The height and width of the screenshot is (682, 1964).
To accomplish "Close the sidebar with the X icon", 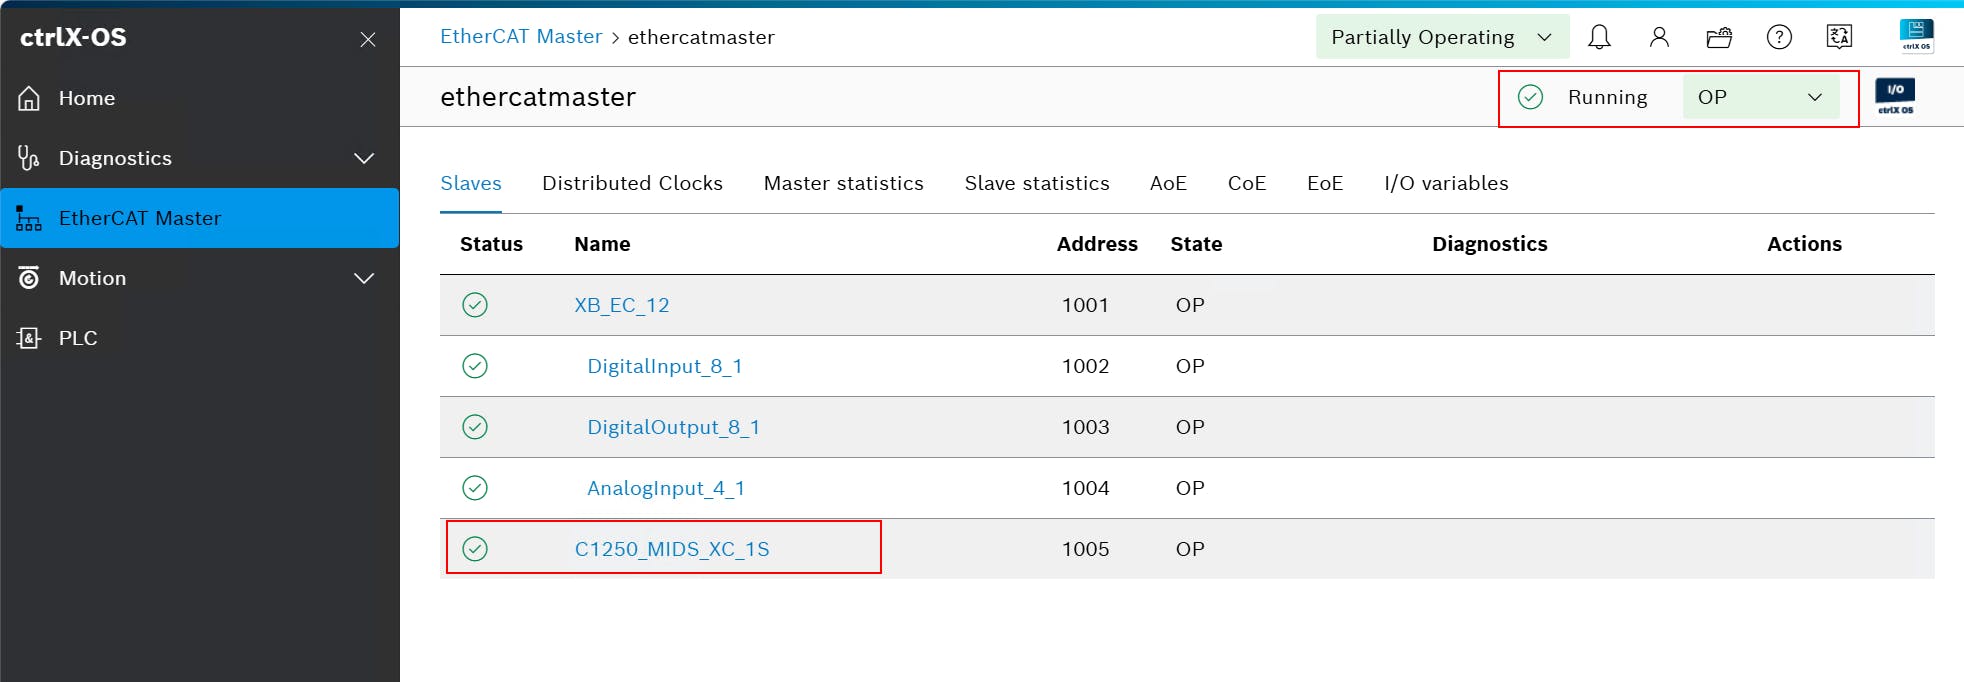I will click(368, 39).
